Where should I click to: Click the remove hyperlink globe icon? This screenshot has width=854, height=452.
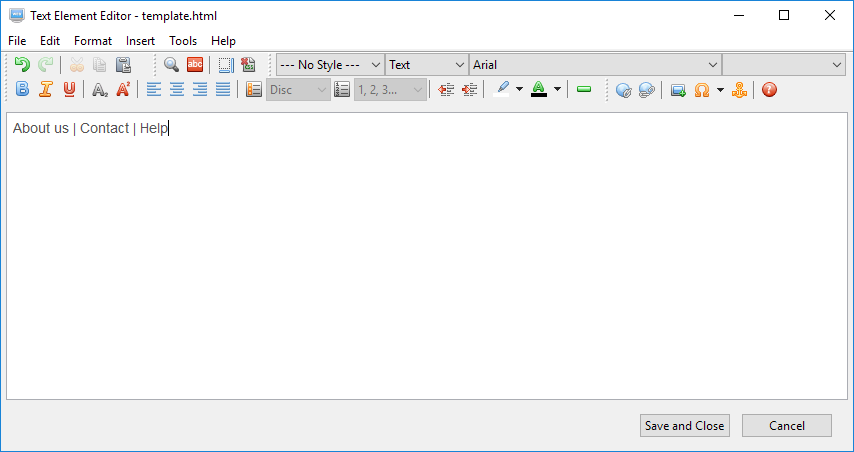[x=646, y=90]
